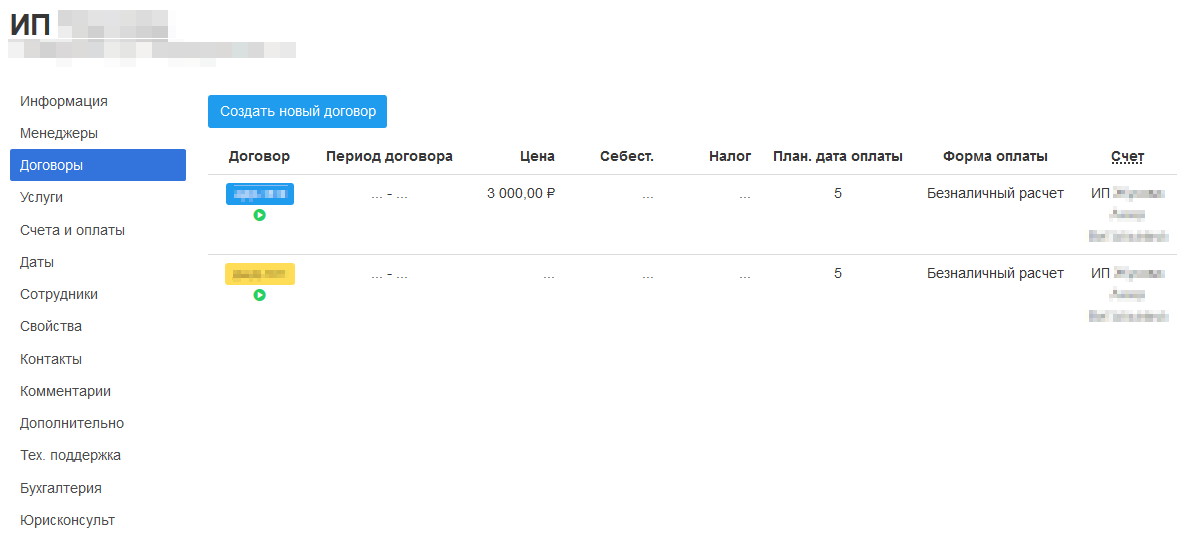Viewport: 1188px width, 548px height.
Task: Click green play icon under yellow contract
Action: [259, 295]
